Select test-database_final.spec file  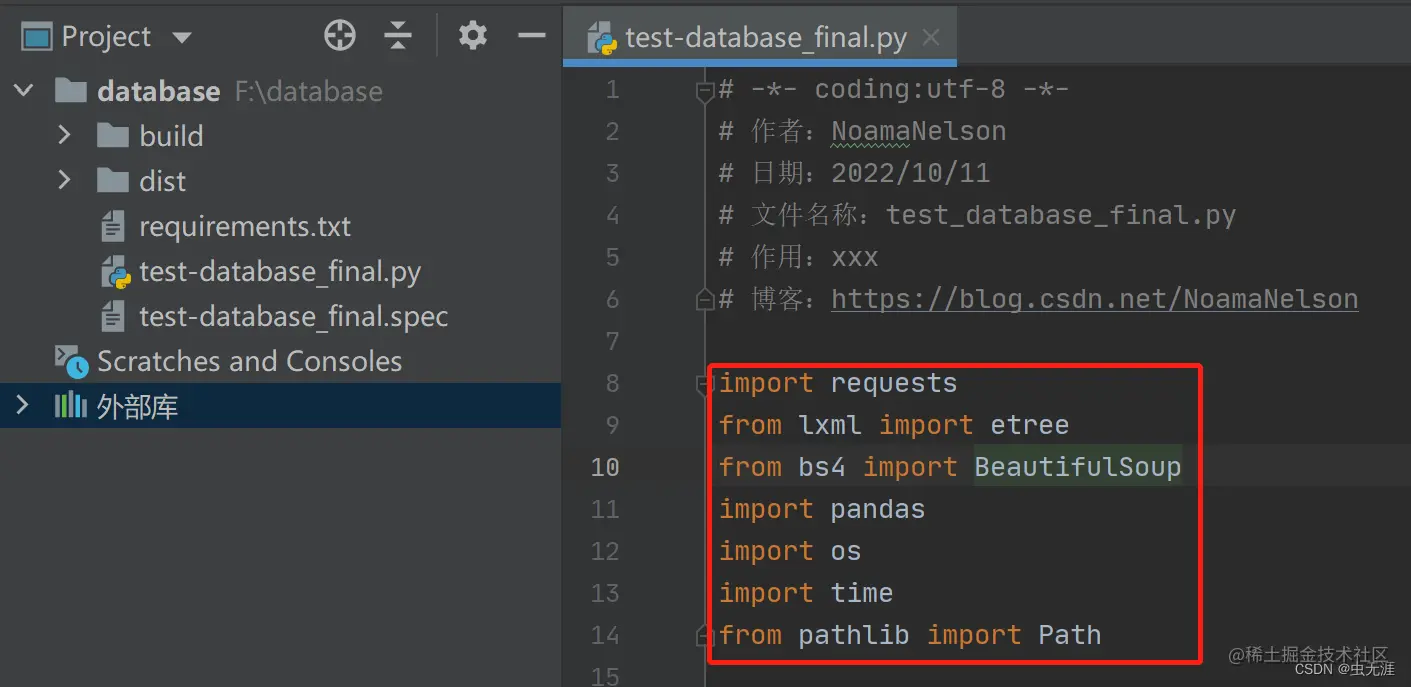click(293, 317)
